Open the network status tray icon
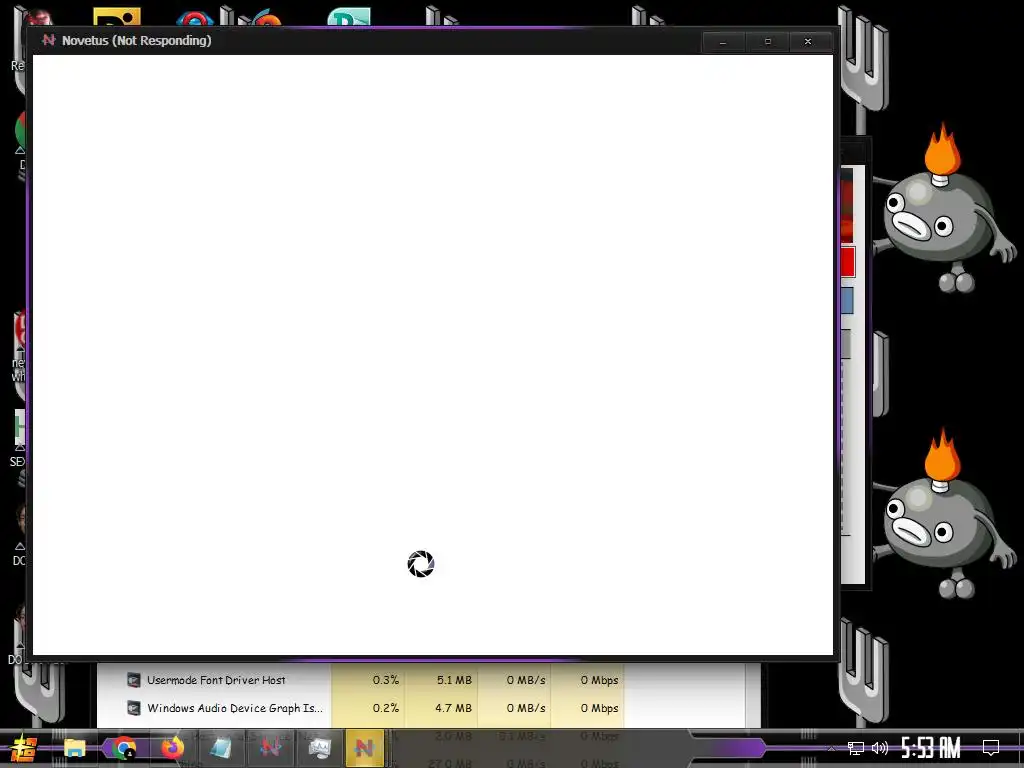The height and width of the screenshot is (768, 1024). click(x=856, y=748)
